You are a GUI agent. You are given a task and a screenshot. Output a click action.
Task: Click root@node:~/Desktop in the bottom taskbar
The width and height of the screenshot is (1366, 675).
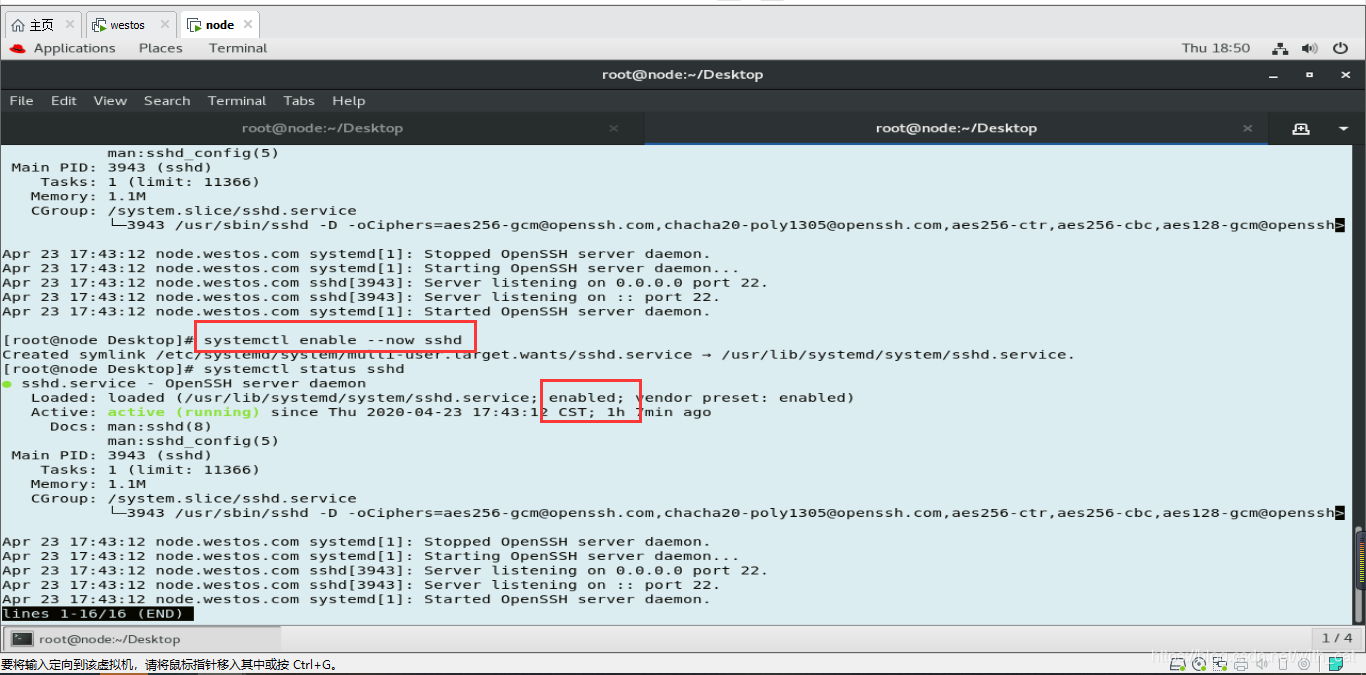pos(142,638)
